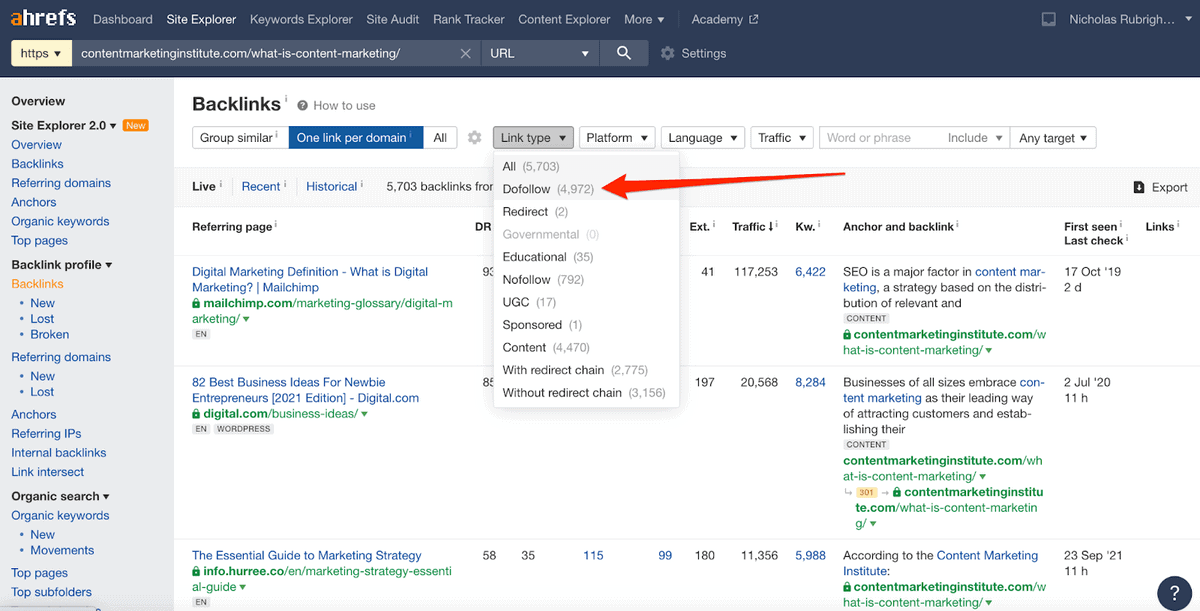The width and height of the screenshot is (1200, 611).
Task: Select the All grouping button beside One link per domain
Action: tap(440, 138)
